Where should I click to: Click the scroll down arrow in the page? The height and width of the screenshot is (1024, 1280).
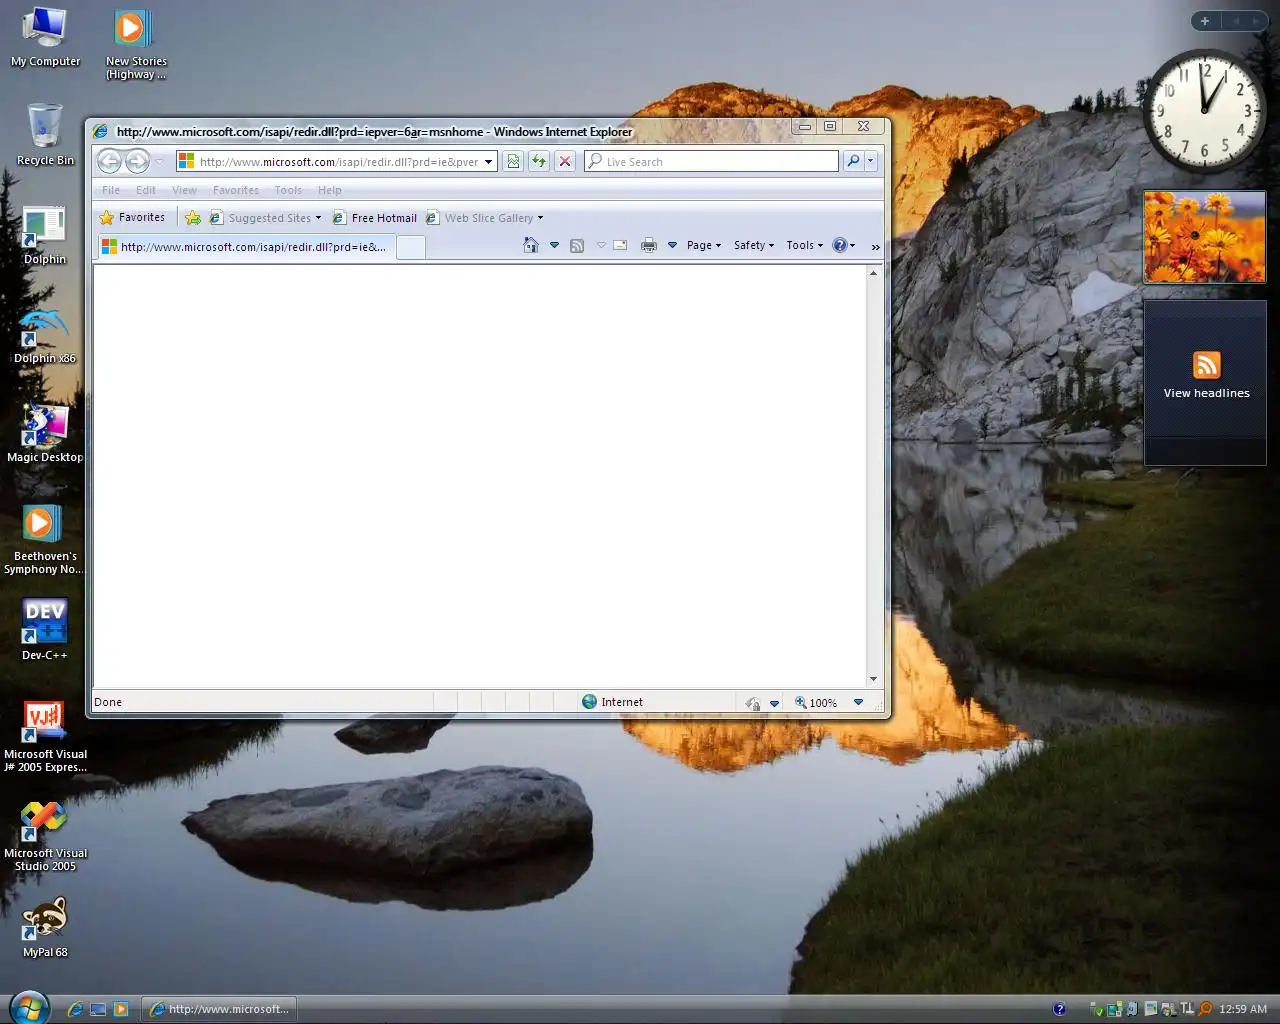click(873, 679)
